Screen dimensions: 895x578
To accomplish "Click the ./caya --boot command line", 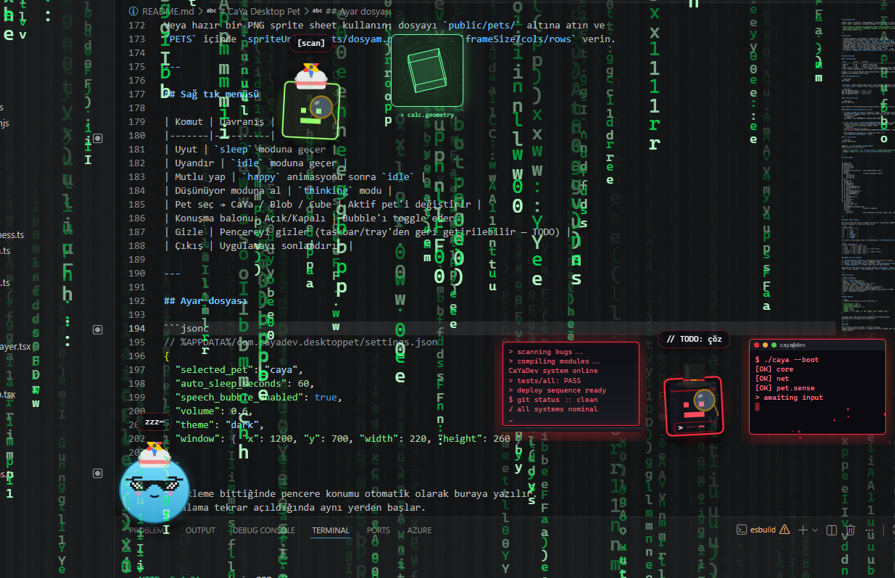I will 787,359.
